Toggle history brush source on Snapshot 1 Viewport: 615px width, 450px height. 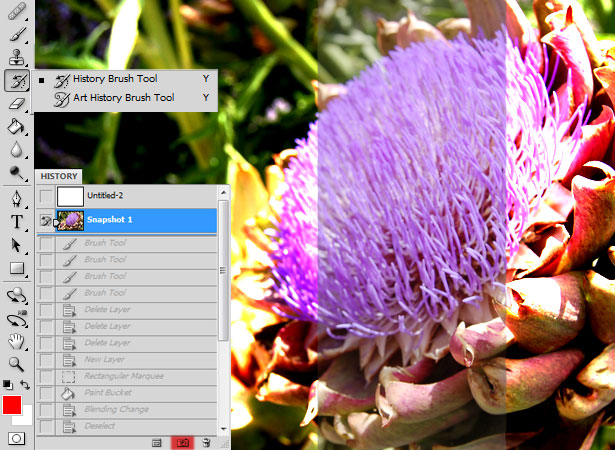coord(46,221)
